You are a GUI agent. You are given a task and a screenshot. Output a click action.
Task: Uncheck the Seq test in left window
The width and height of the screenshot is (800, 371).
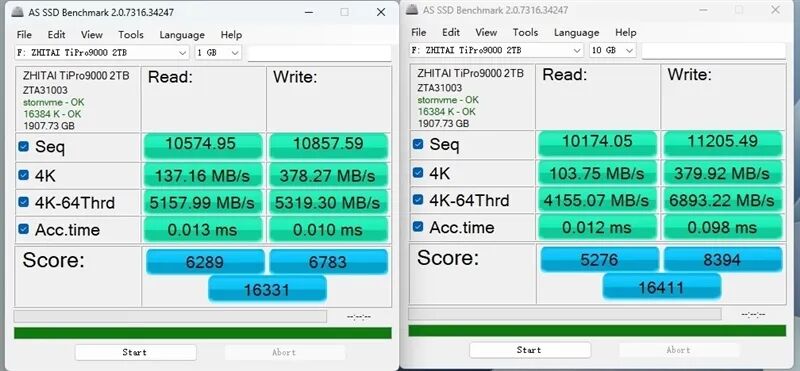tap(23, 147)
